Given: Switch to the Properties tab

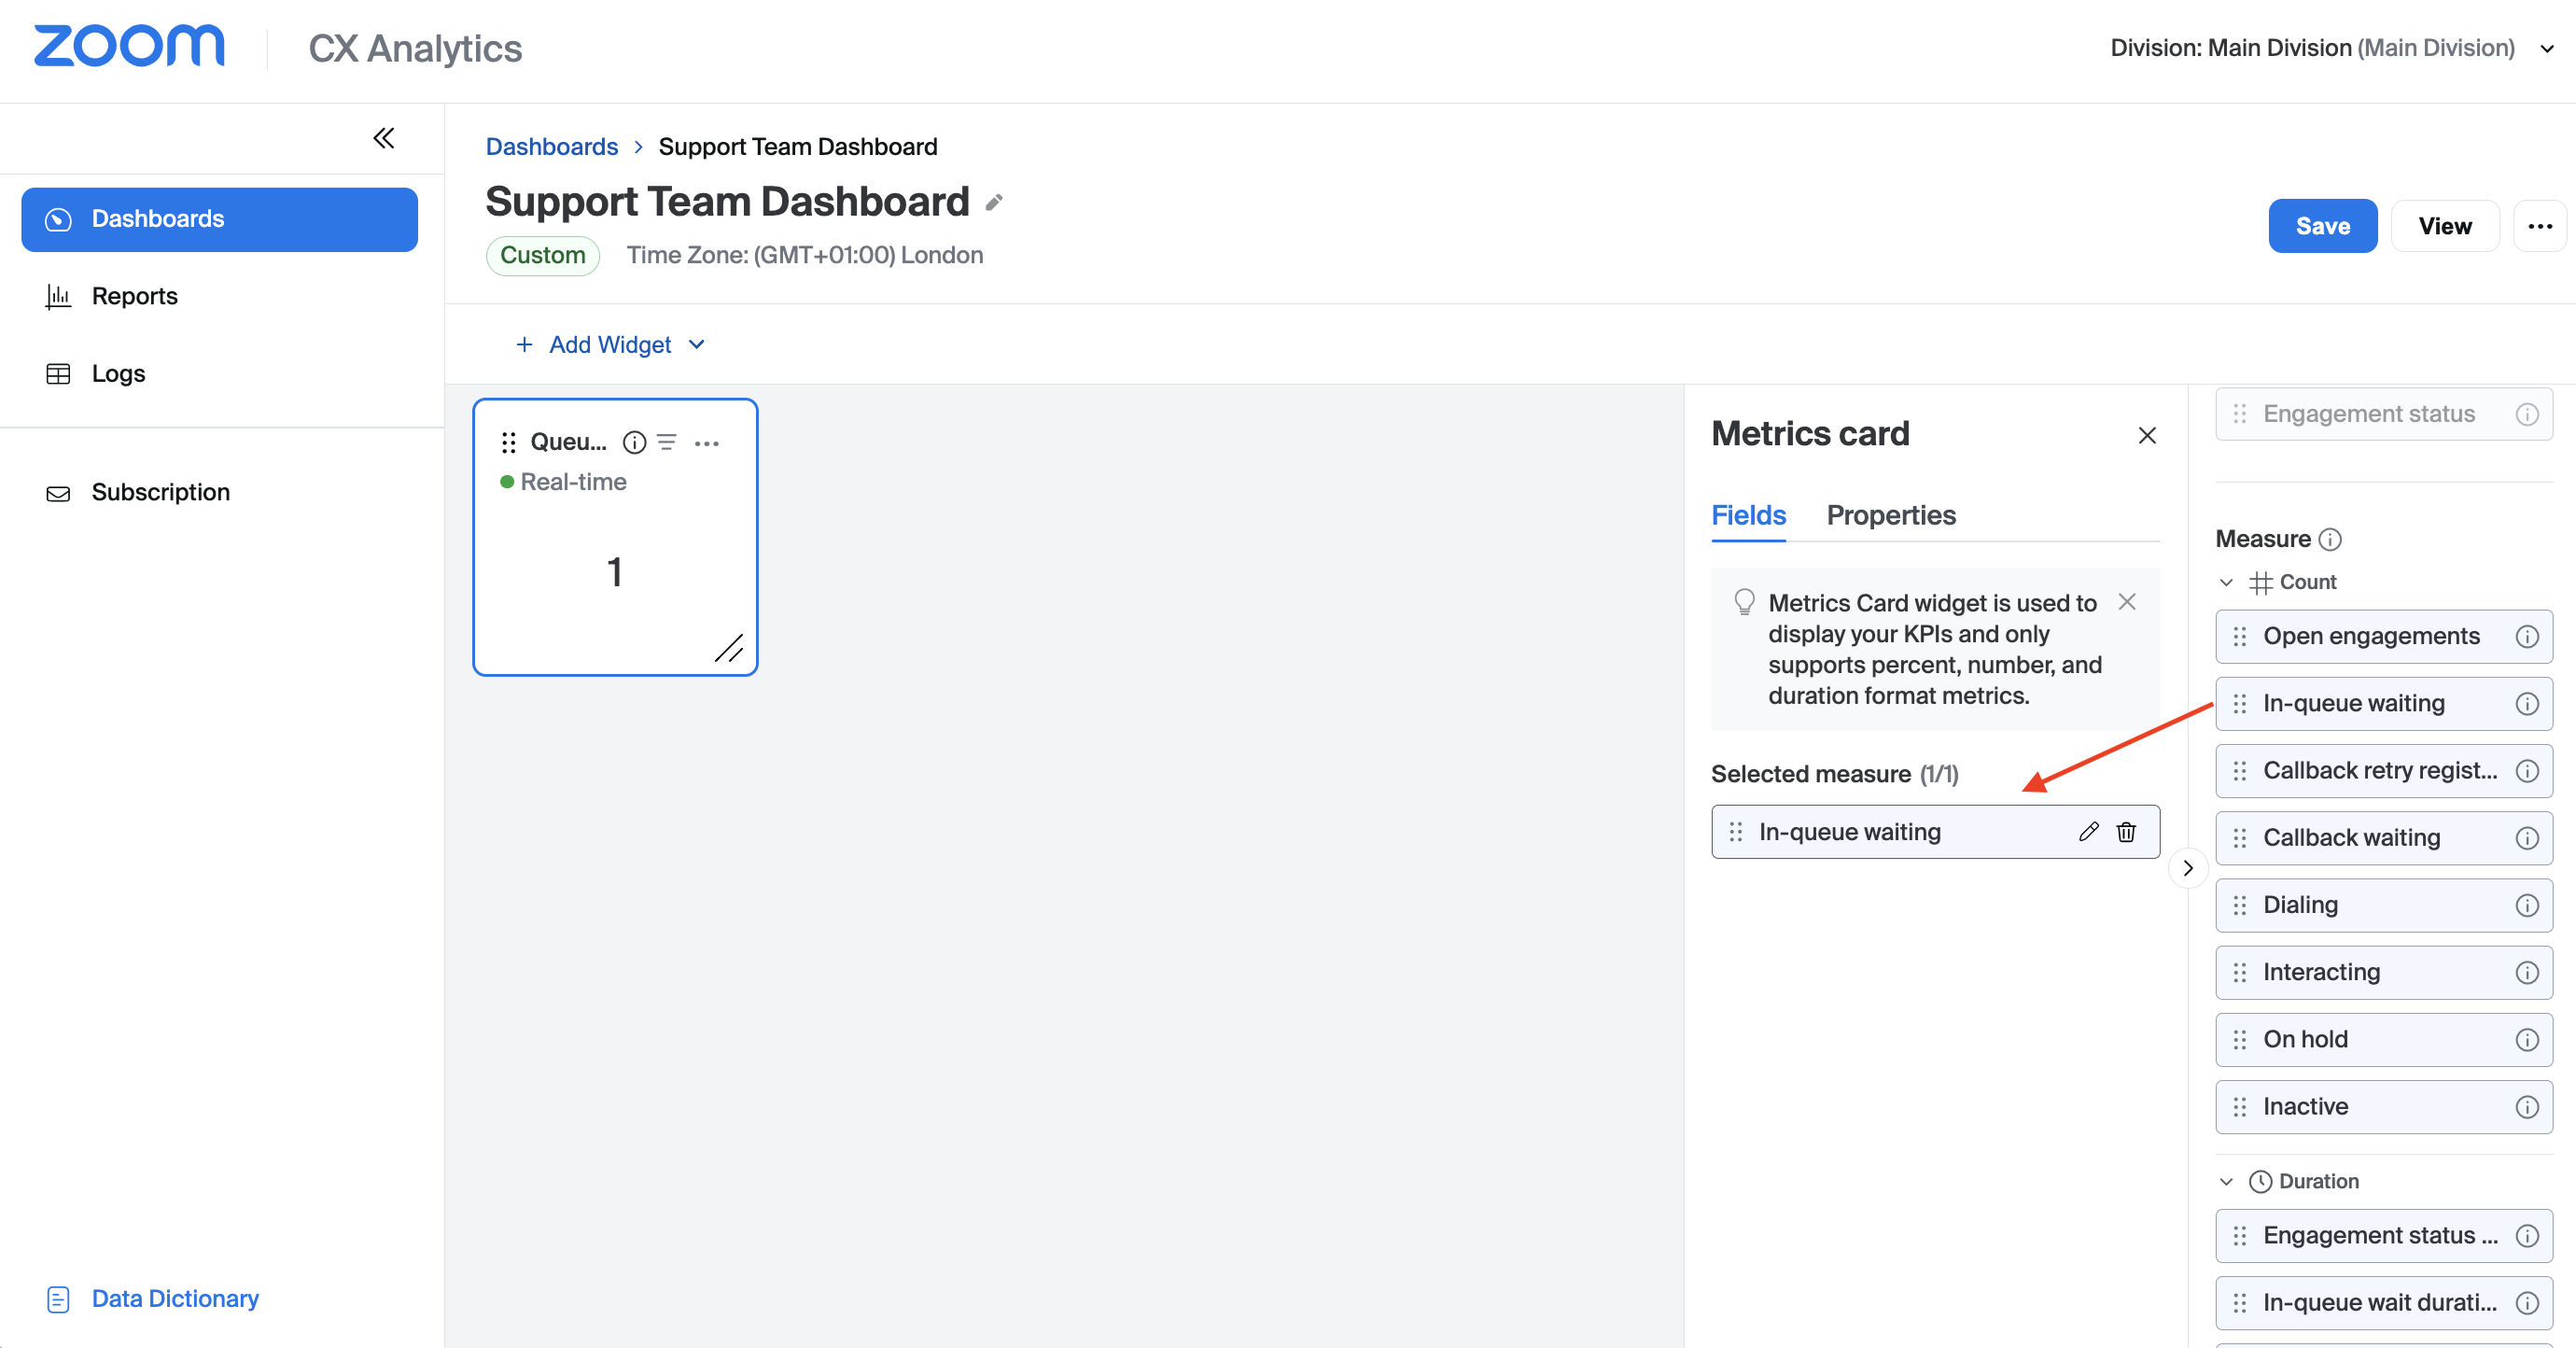Looking at the screenshot, I should tap(1890, 515).
